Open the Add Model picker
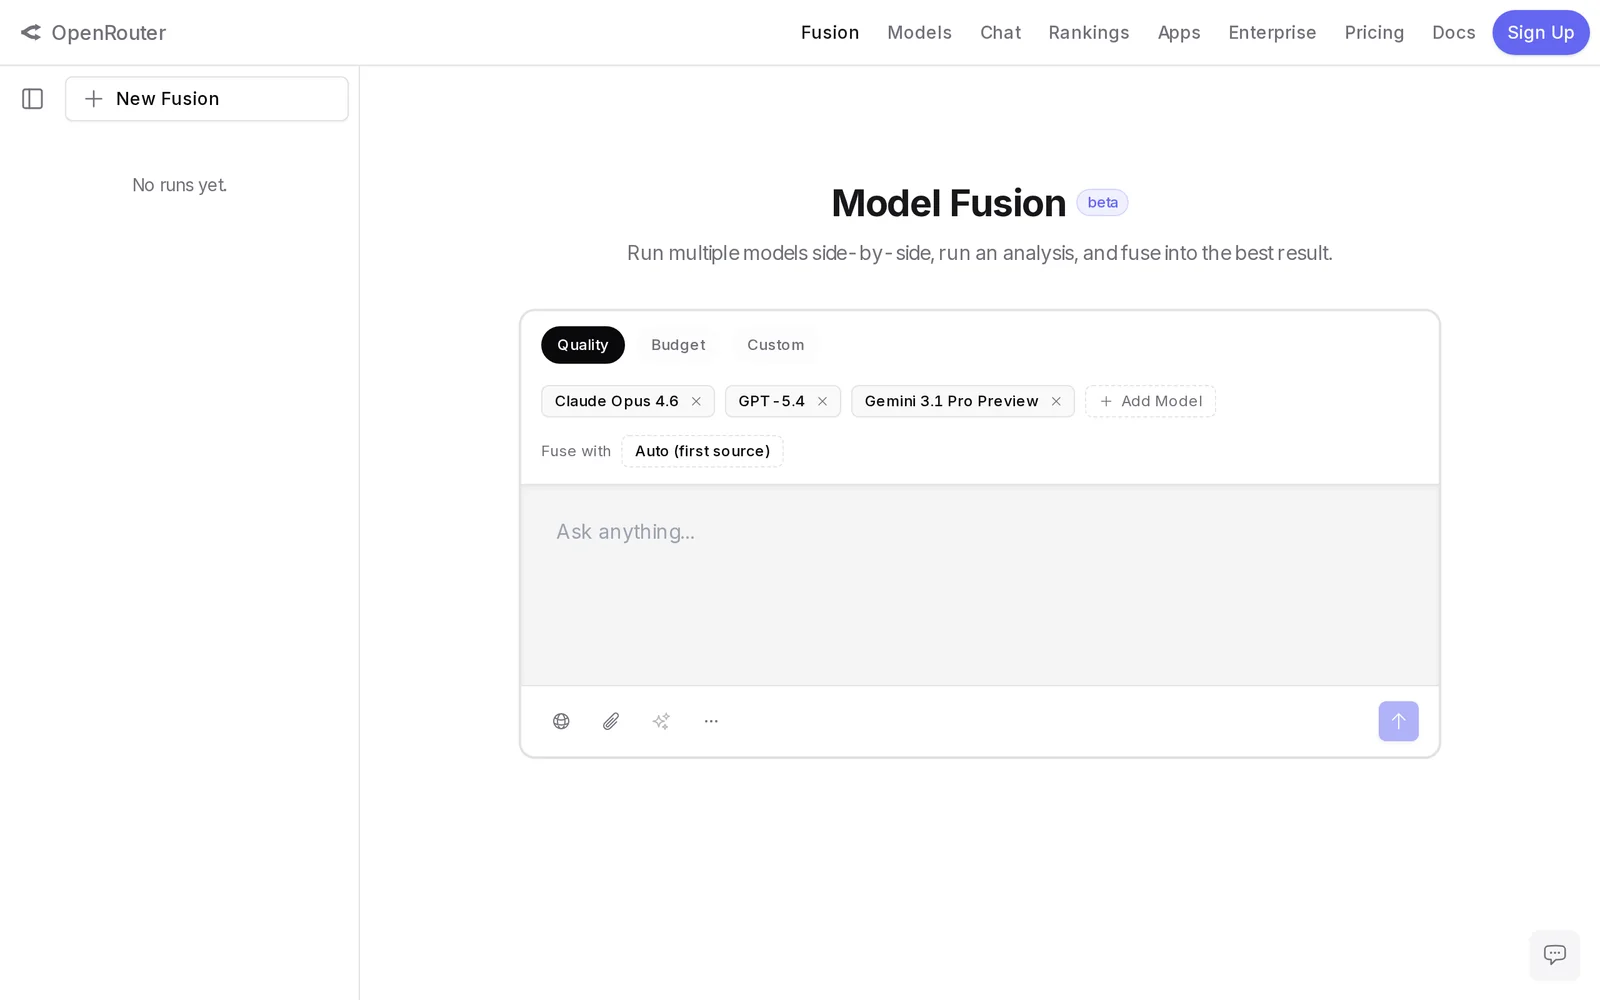Viewport: 1600px width, 1000px height. (1150, 401)
